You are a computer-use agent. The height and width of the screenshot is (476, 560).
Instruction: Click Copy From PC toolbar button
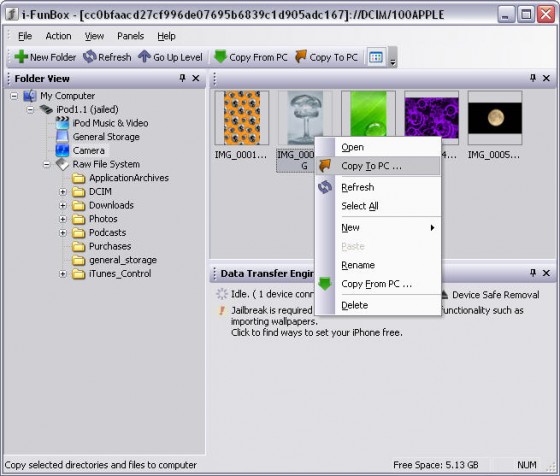pos(251,57)
